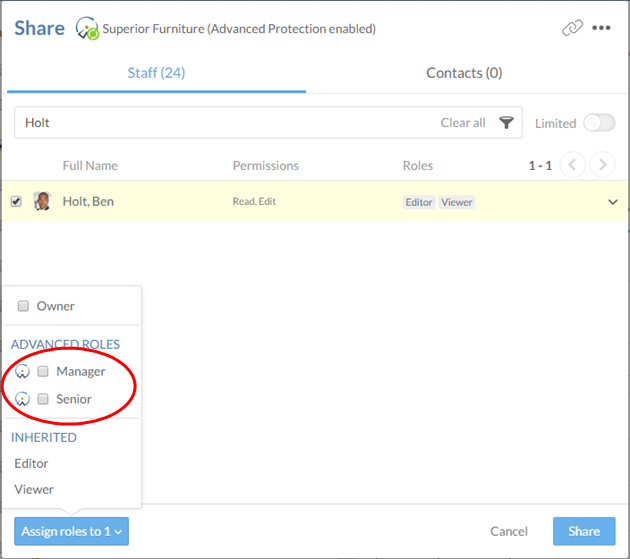Expand the Holt, Ben row chevron
The image size is (630, 559).
point(613,202)
